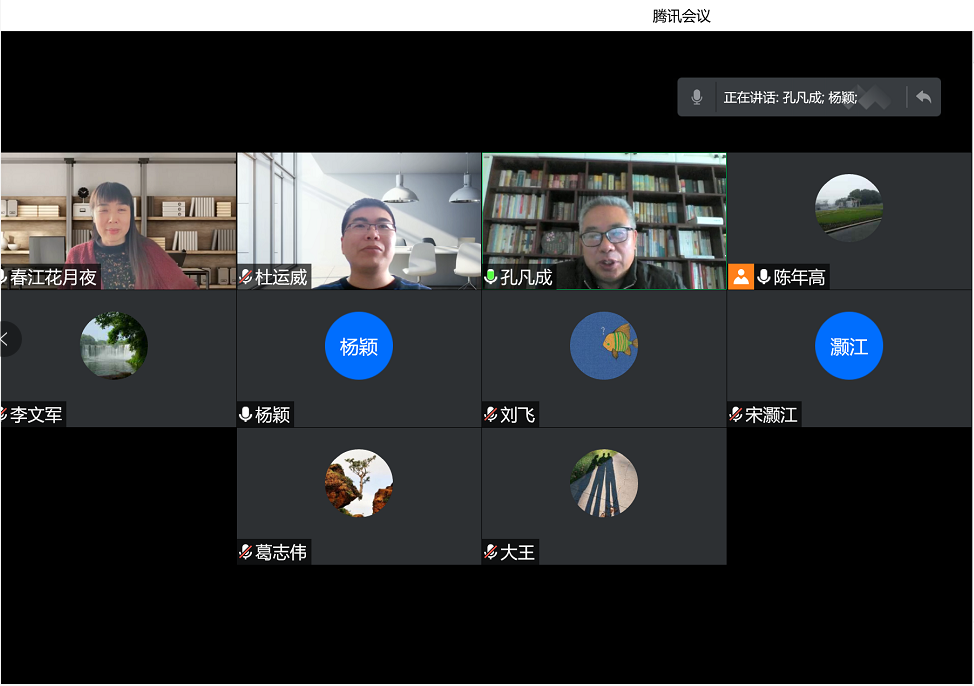Click the waterfall avatar above 李文军
The width and height of the screenshot is (974, 686).
point(114,346)
